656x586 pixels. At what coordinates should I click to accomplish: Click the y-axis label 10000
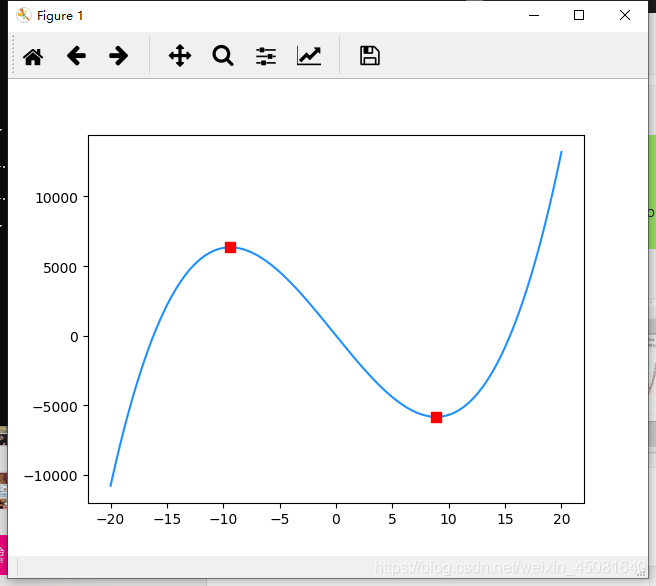pyautogui.click(x=56, y=198)
